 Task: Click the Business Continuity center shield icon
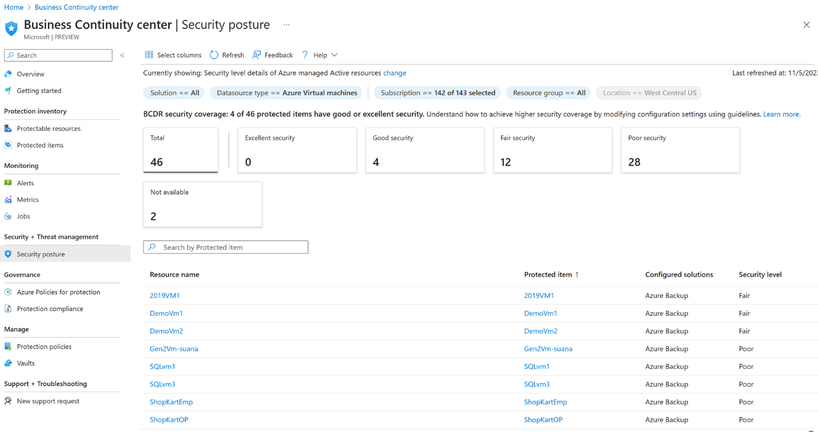11,28
